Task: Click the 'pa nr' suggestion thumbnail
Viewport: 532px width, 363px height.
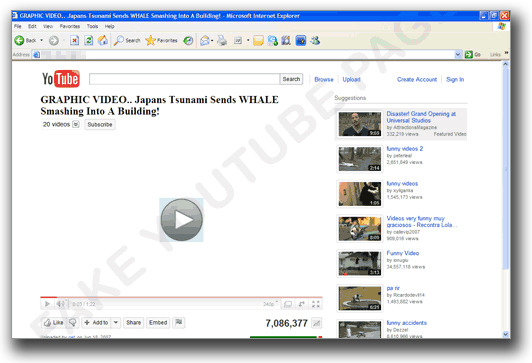Action: [x=360, y=298]
